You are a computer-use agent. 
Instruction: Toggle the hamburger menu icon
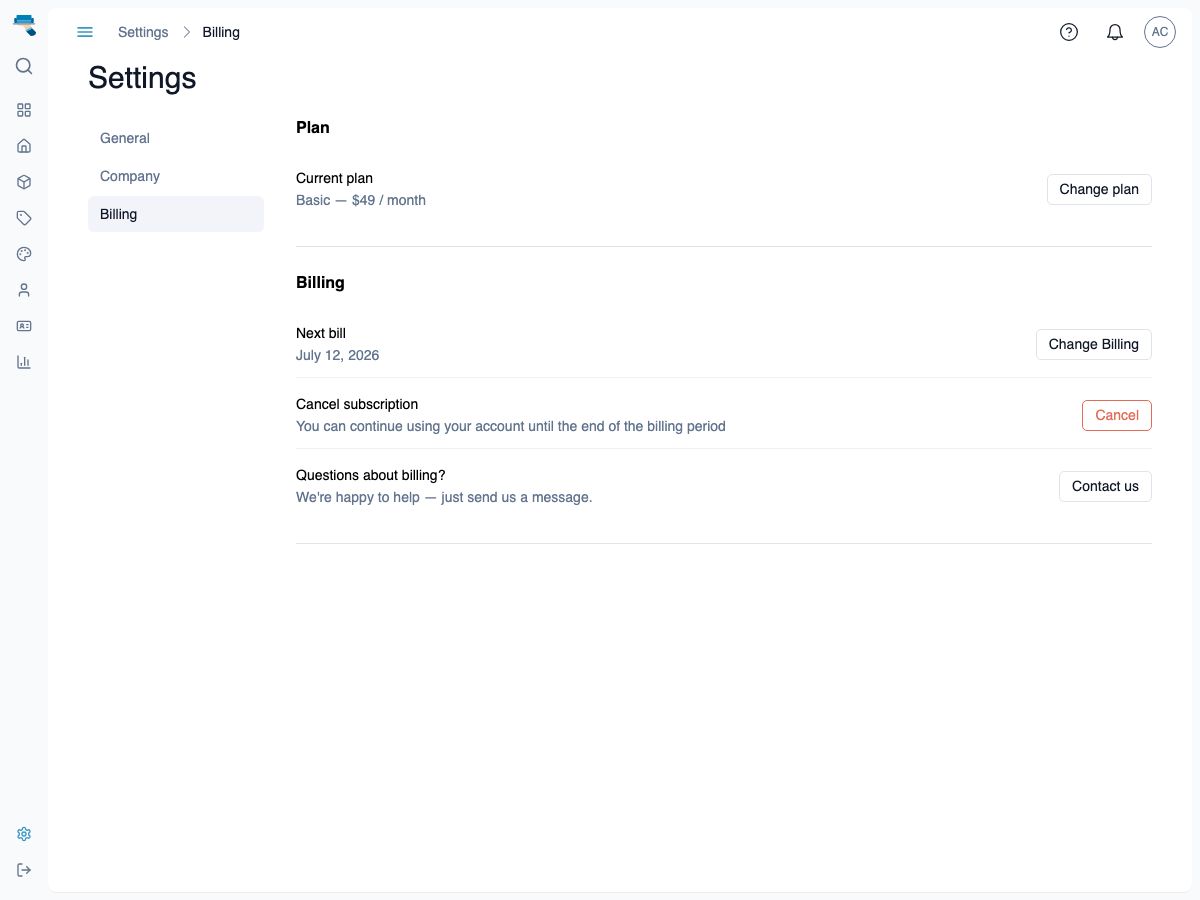click(x=85, y=32)
